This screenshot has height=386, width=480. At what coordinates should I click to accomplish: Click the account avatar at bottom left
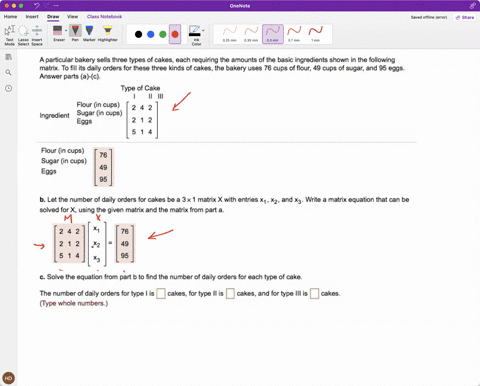[x=8, y=378]
